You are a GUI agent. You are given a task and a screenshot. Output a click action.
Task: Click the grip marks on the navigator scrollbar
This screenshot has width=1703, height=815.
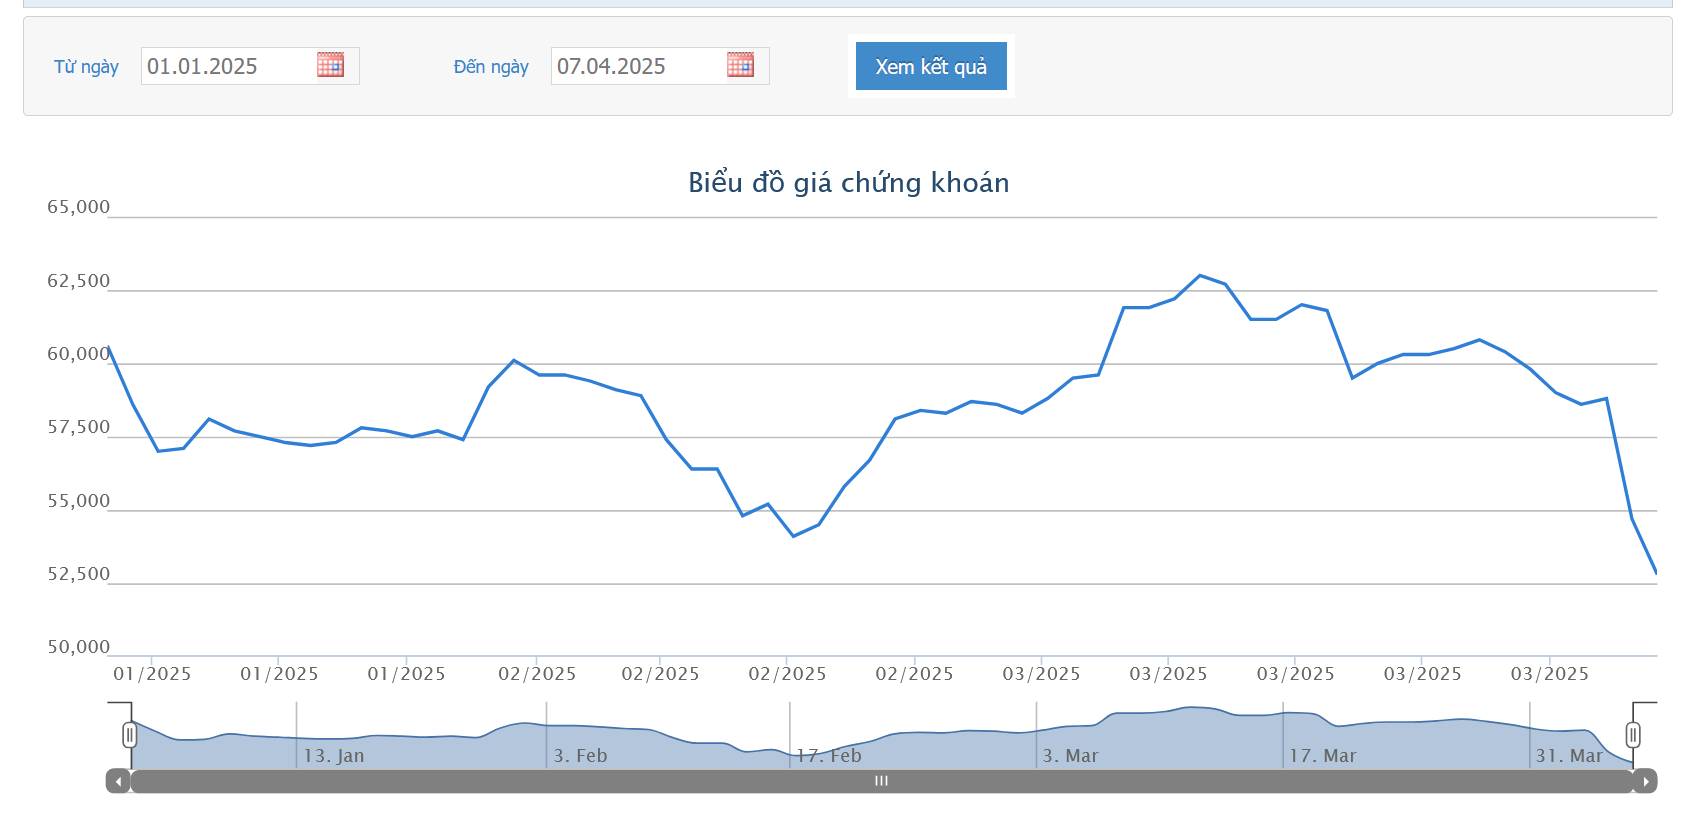coord(881,781)
